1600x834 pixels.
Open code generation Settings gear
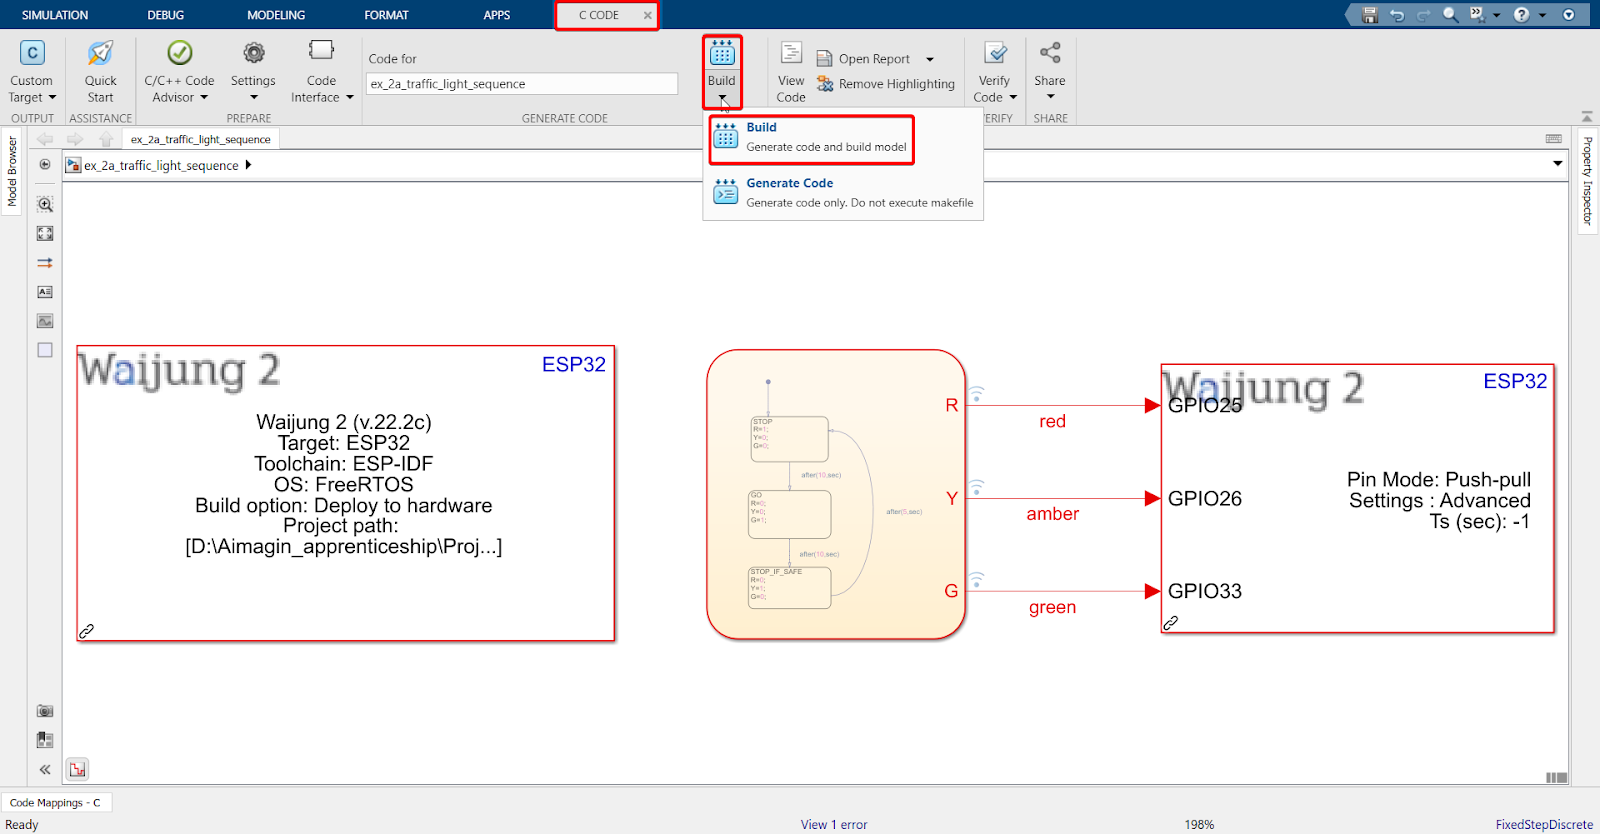254,53
